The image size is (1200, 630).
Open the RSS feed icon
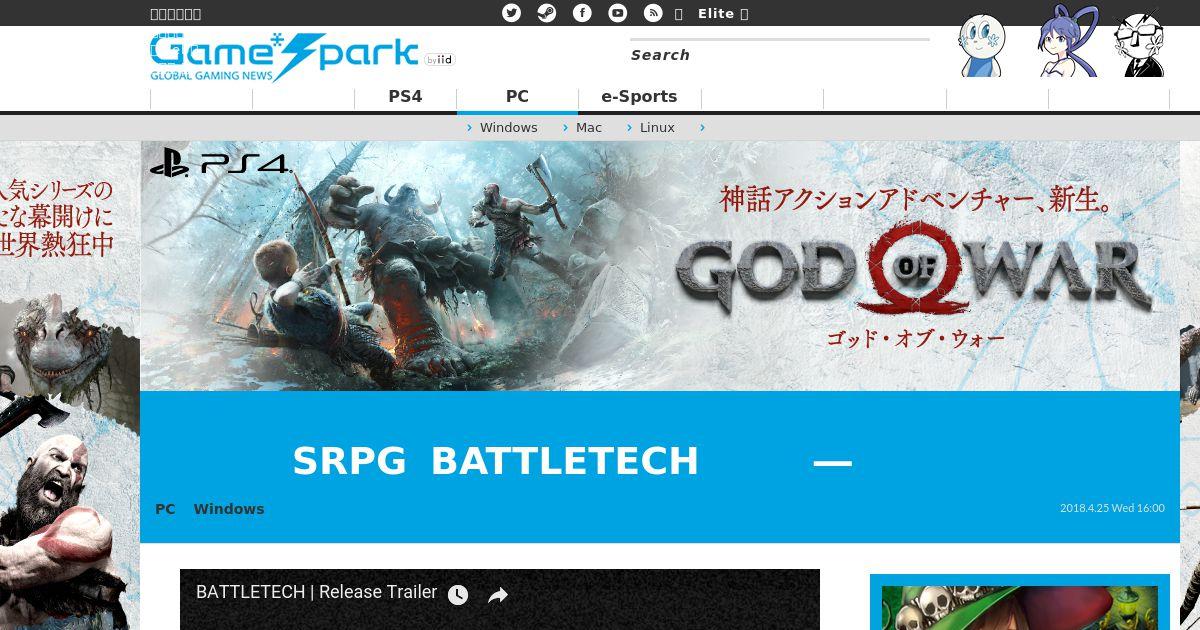(x=653, y=13)
